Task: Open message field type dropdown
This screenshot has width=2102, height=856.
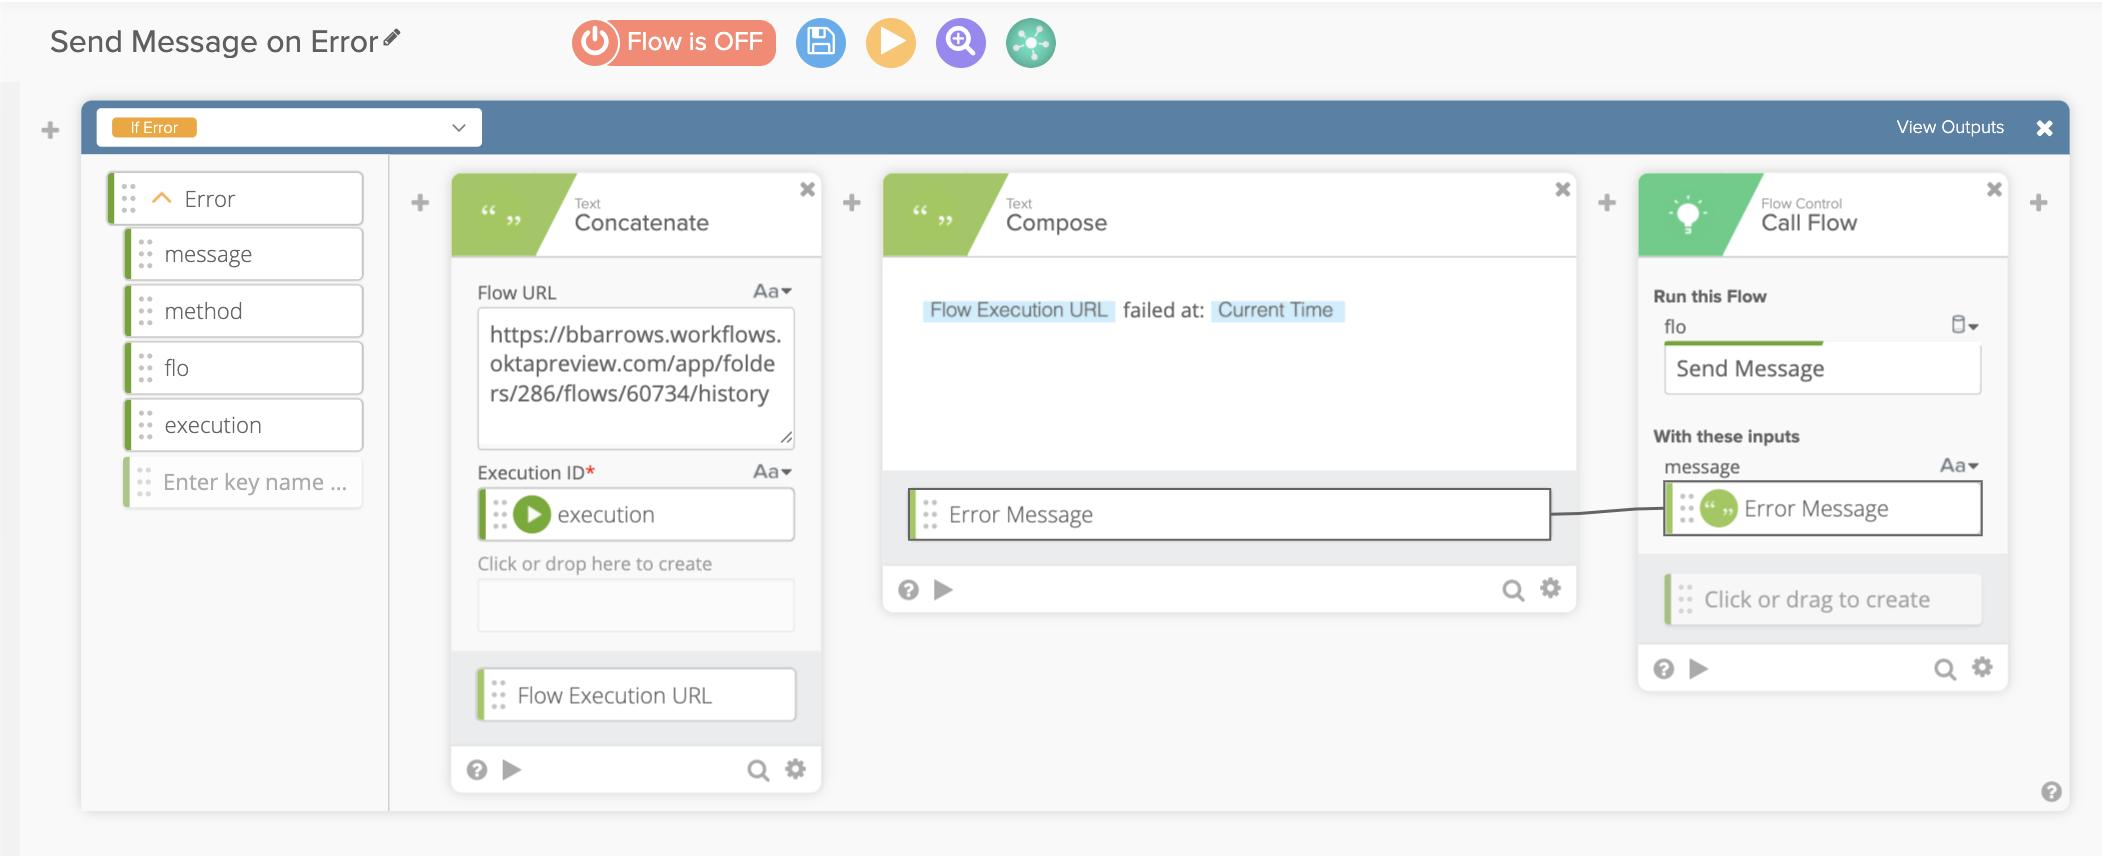Action: click(1959, 466)
